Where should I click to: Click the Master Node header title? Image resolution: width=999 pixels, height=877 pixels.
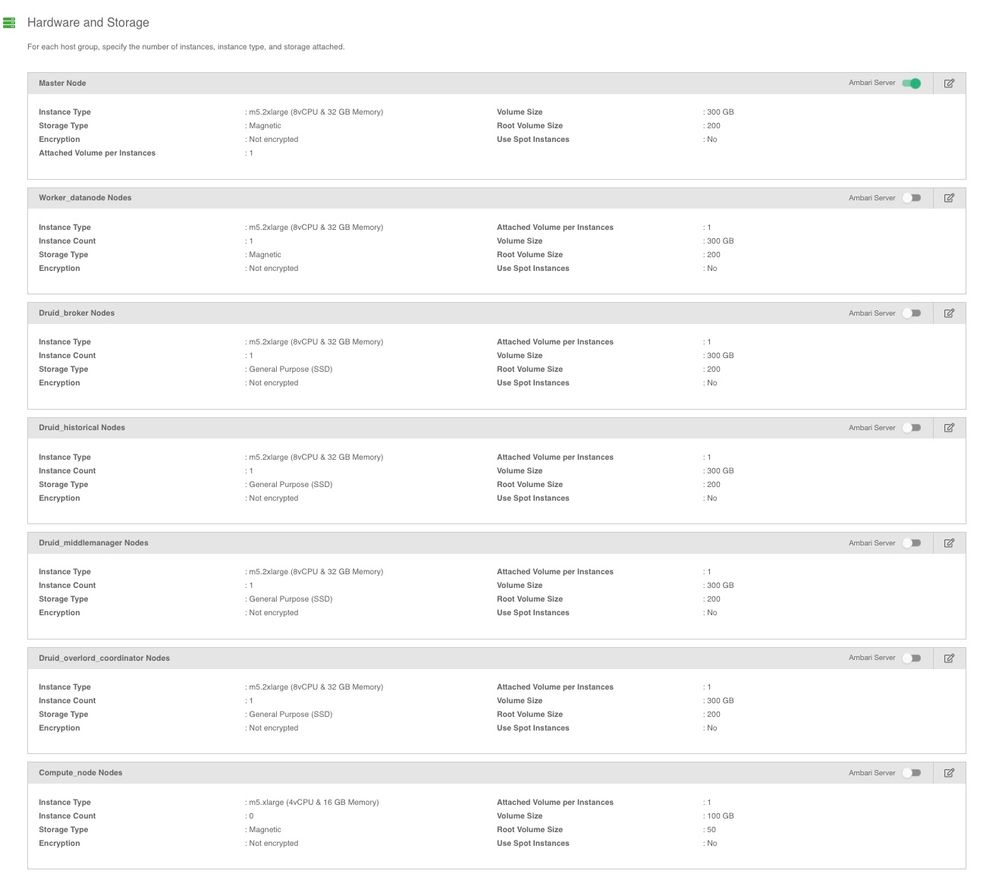coord(62,83)
